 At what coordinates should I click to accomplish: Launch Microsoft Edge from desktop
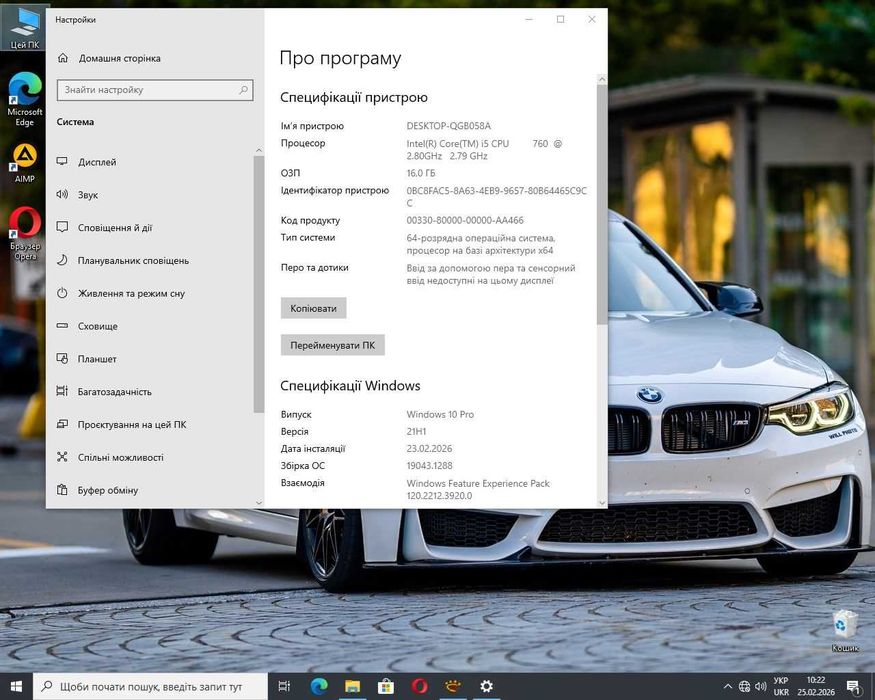click(x=25, y=99)
